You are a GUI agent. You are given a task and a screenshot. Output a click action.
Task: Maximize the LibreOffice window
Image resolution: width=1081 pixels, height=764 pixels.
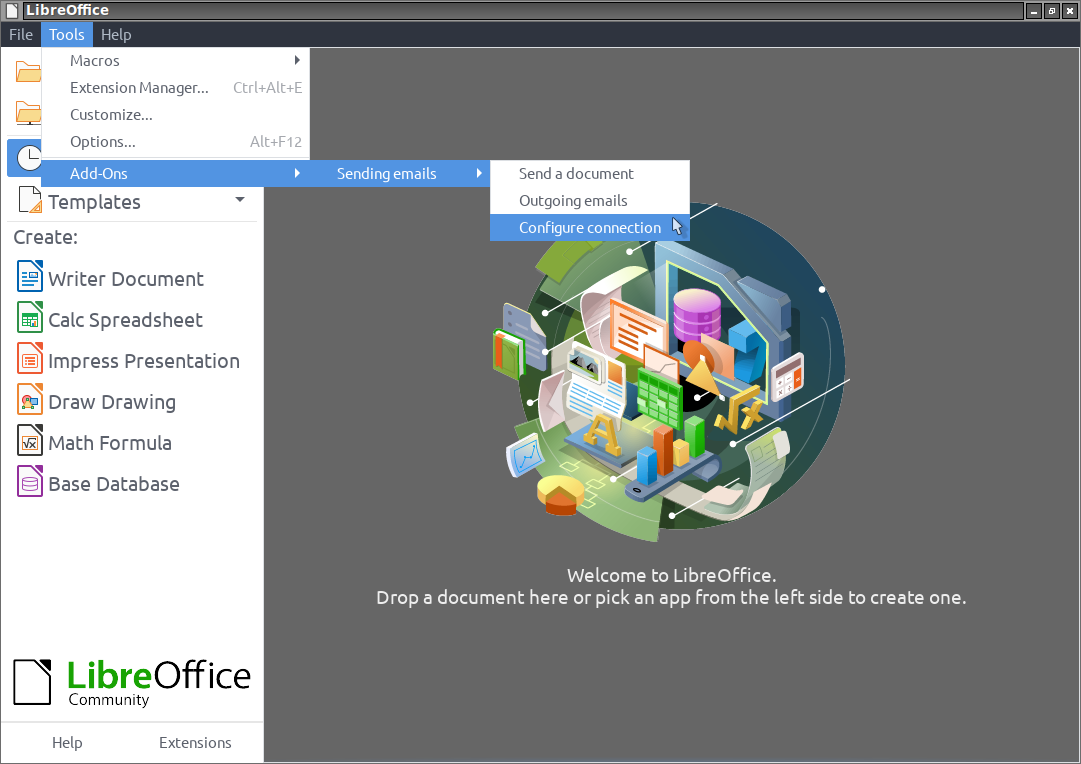(x=1051, y=11)
